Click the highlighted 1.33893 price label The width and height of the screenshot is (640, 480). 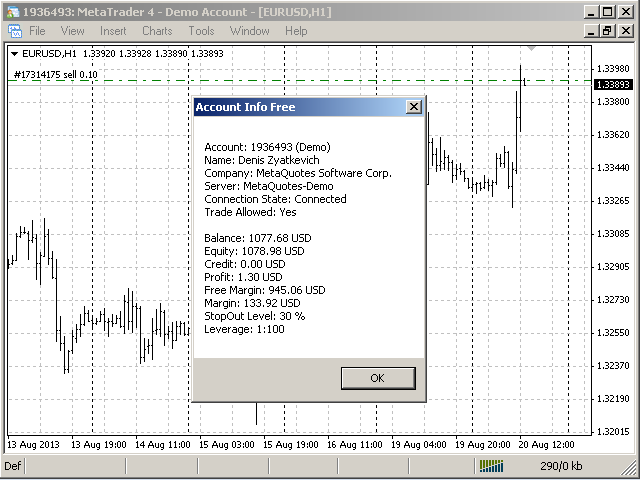612,85
